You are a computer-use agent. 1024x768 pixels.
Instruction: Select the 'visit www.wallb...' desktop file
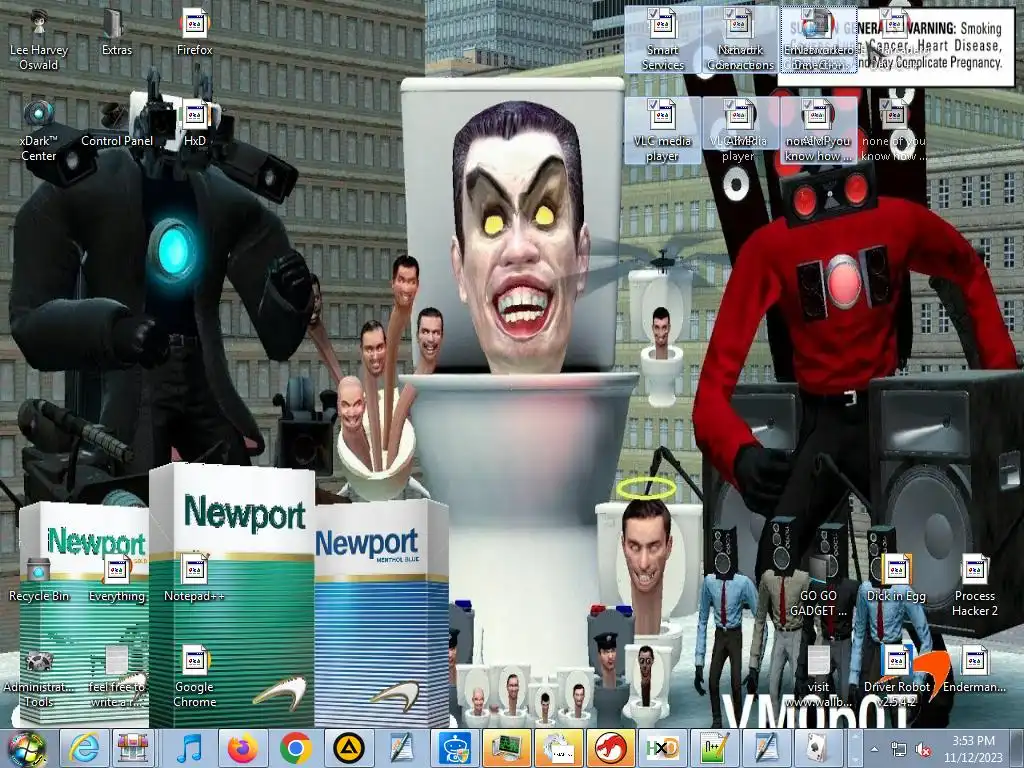(818, 678)
